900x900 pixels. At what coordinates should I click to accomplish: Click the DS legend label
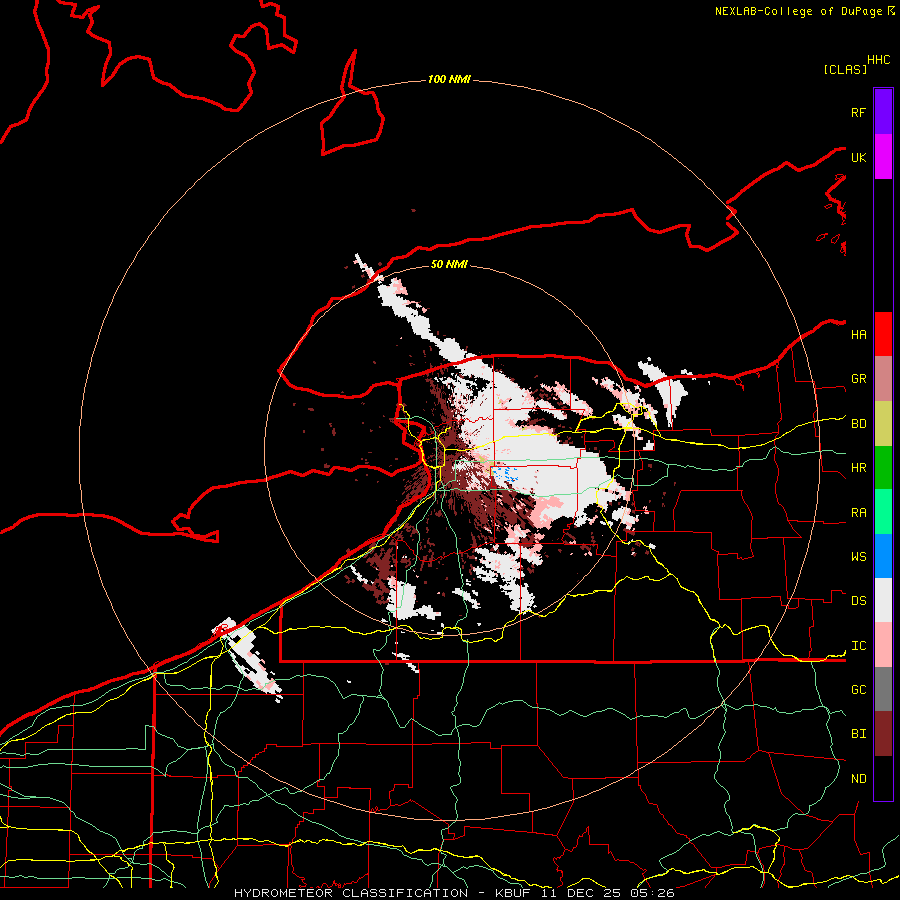[x=859, y=601]
